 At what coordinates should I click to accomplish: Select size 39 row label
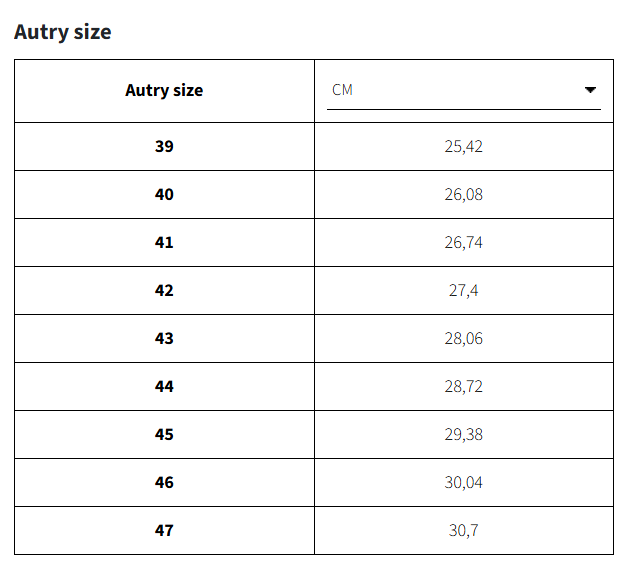(x=164, y=146)
